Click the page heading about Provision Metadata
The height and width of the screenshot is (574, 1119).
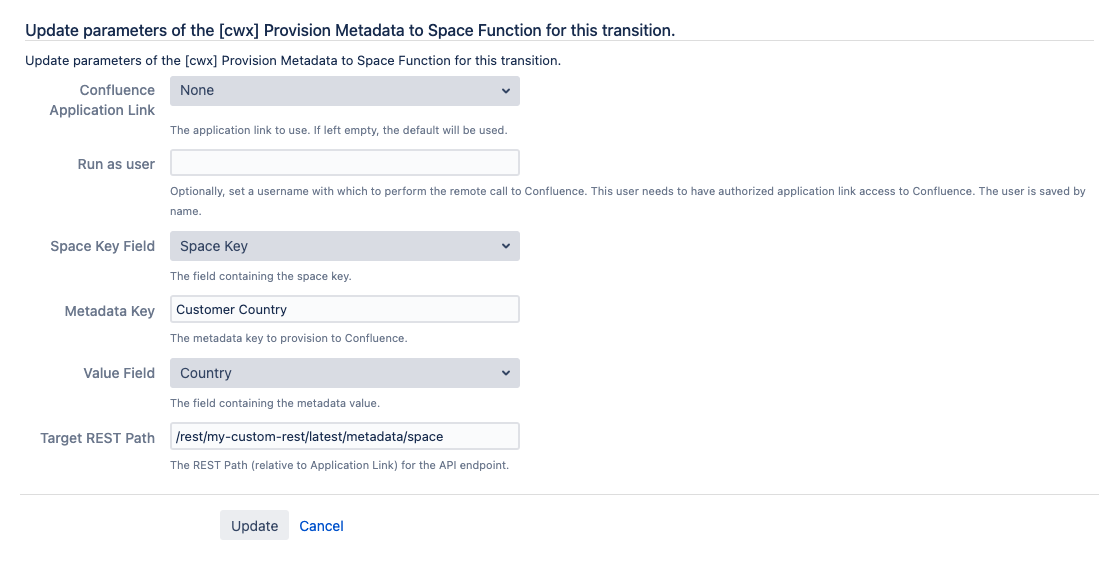pyautogui.click(x=350, y=31)
